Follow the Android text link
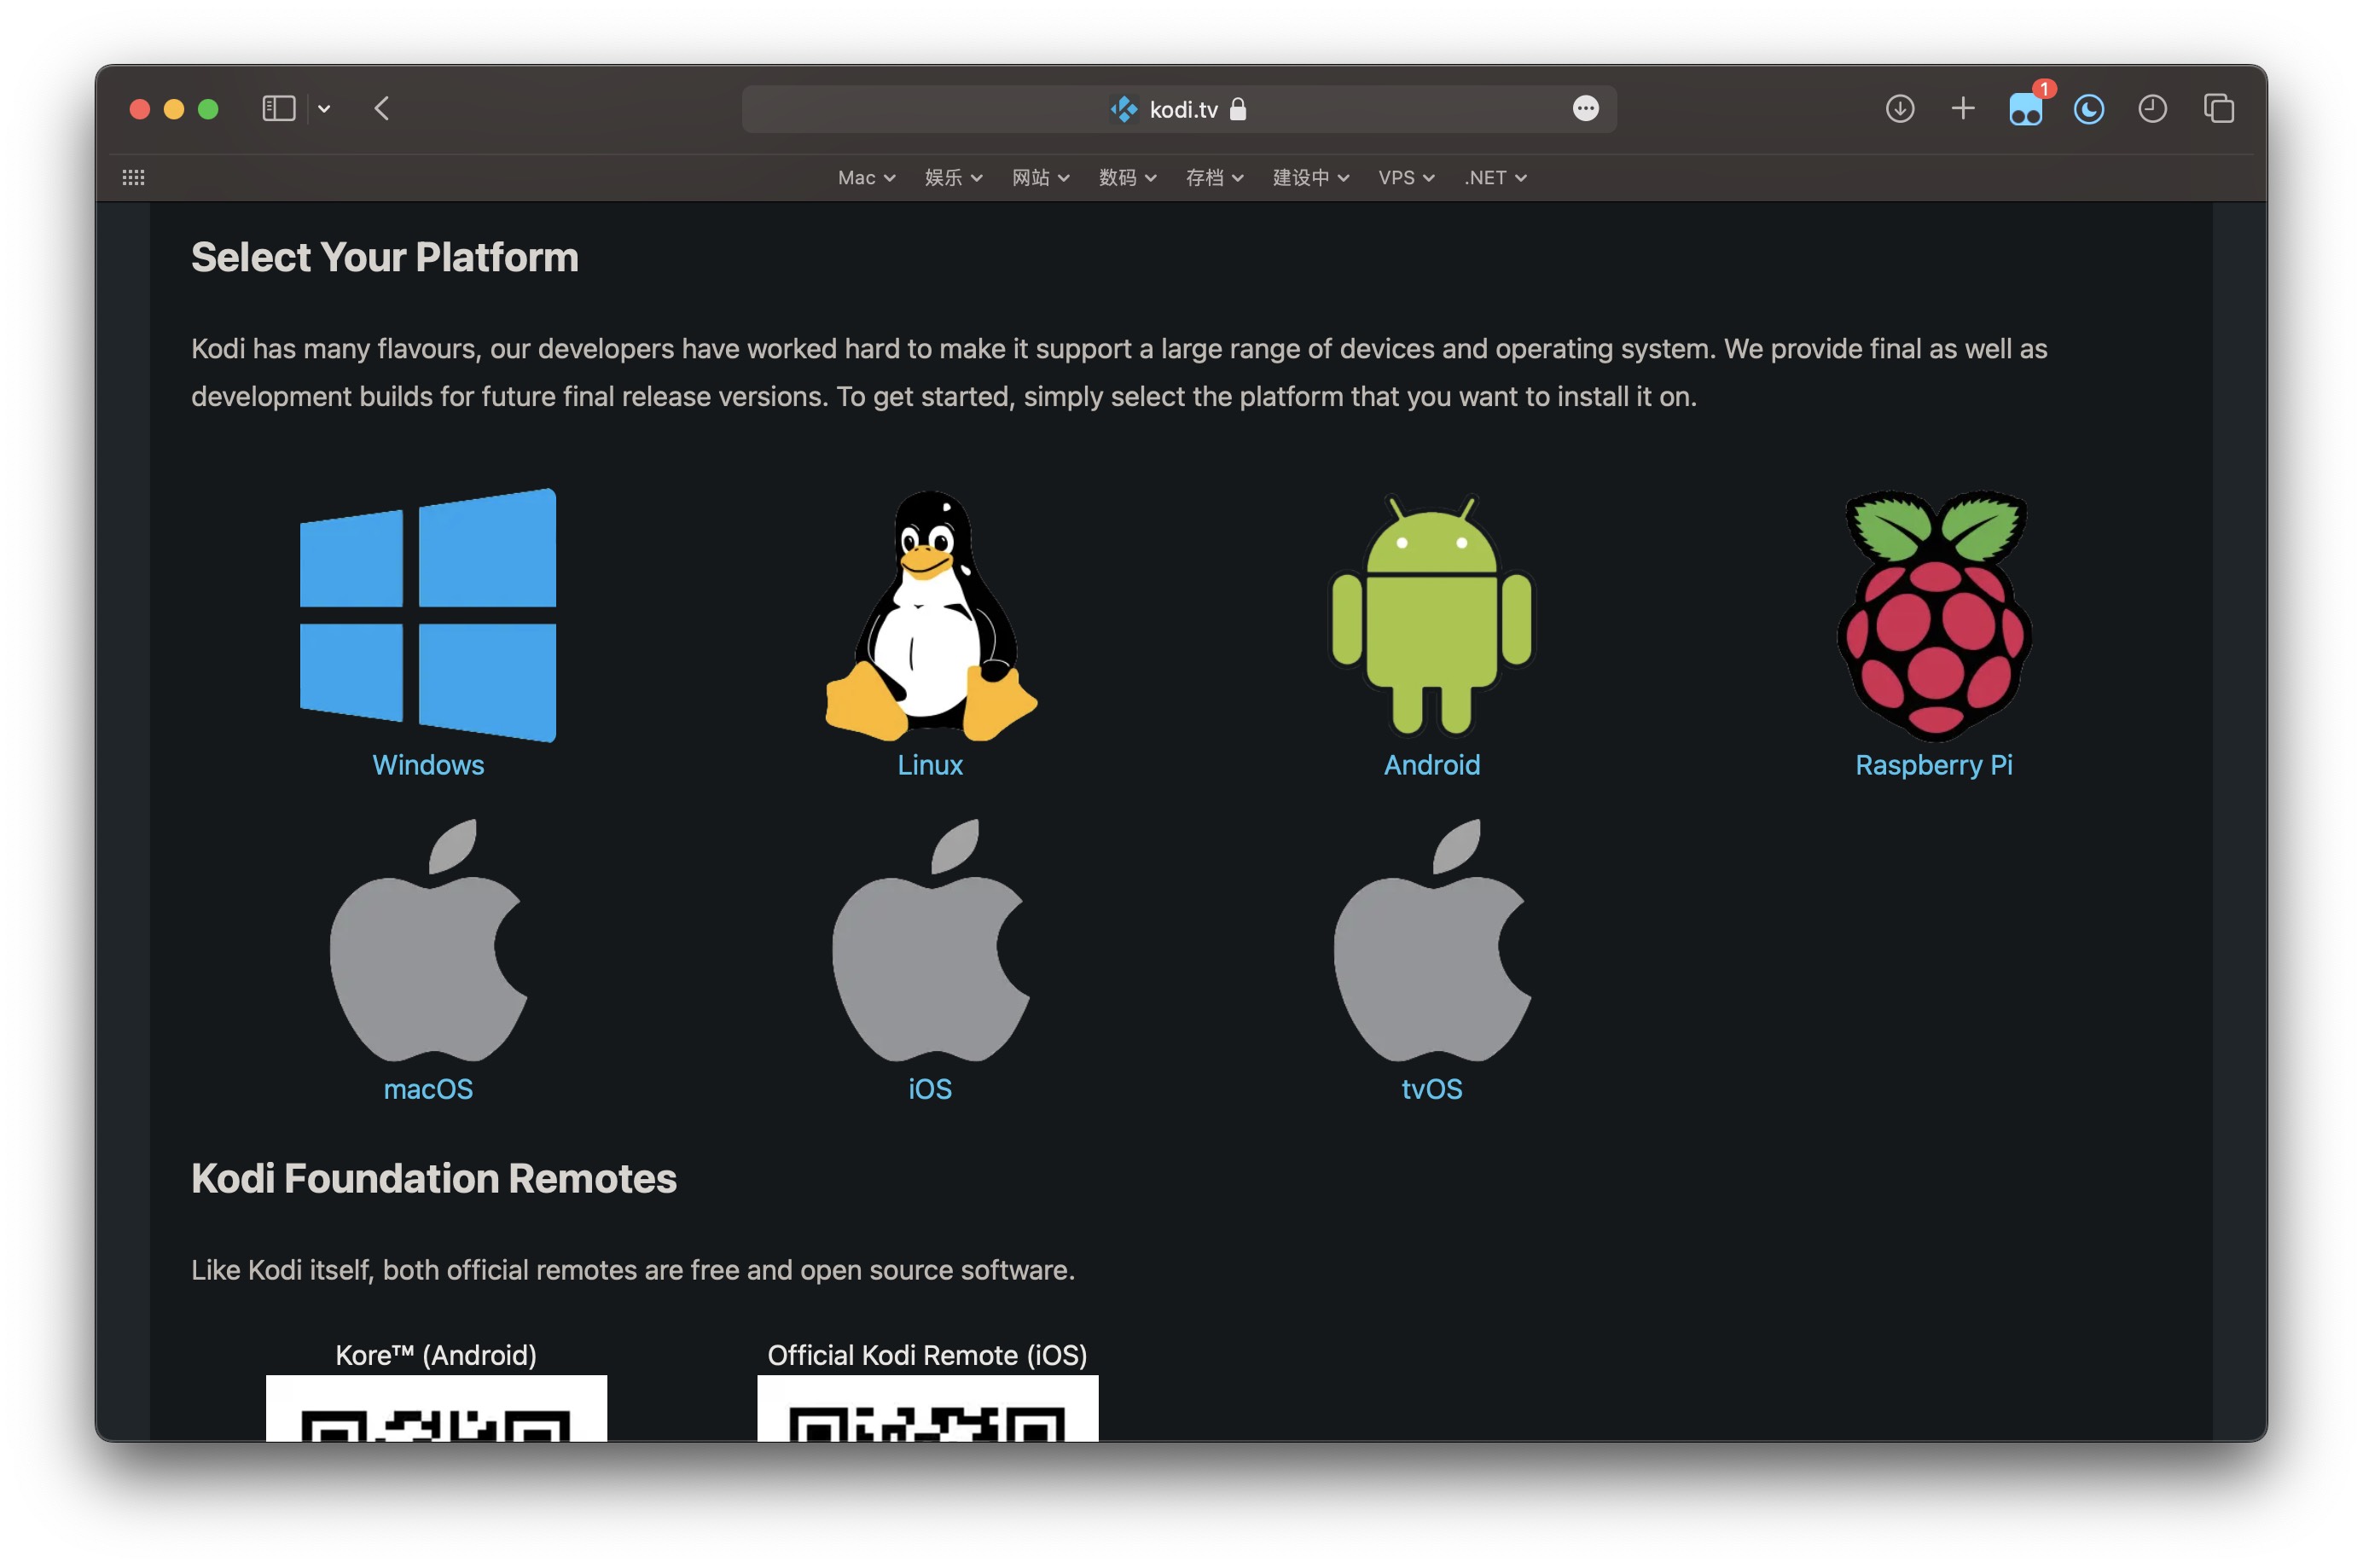The width and height of the screenshot is (2363, 1568). [1431, 765]
